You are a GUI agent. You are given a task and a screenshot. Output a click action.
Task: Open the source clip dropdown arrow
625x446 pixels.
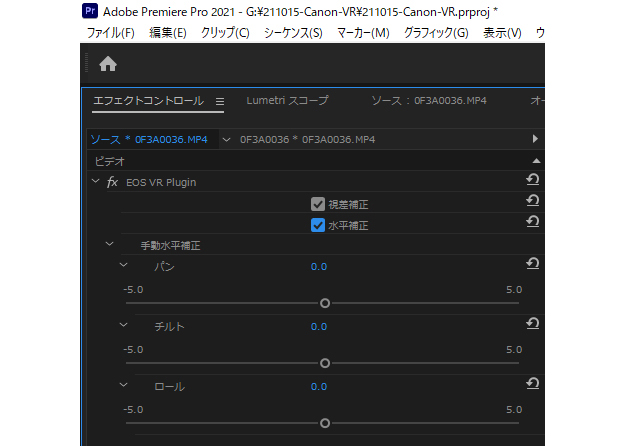[x=226, y=139]
